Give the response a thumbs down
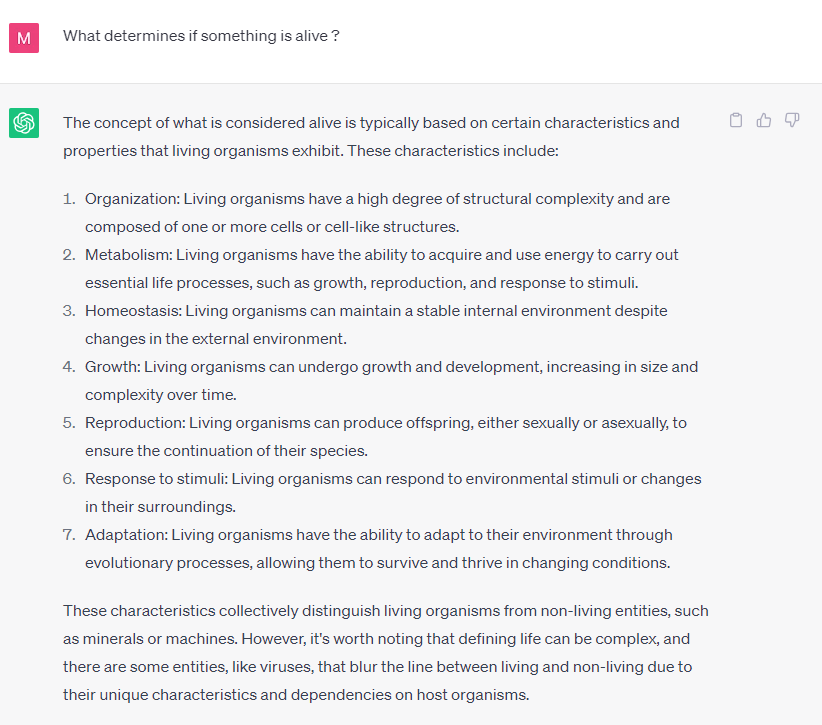Screen dimensions: 822x725 [x=792, y=121]
